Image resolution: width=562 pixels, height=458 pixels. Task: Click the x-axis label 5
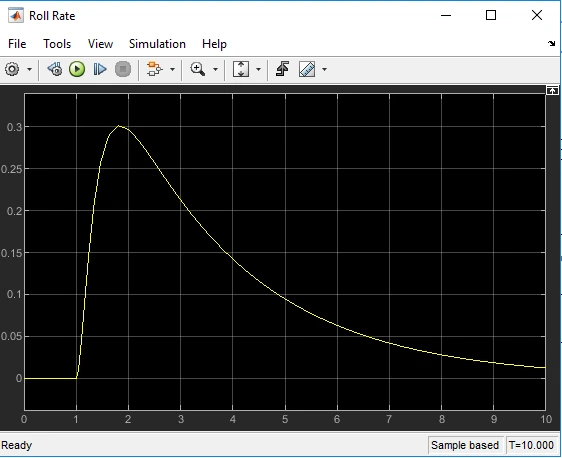tap(285, 419)
